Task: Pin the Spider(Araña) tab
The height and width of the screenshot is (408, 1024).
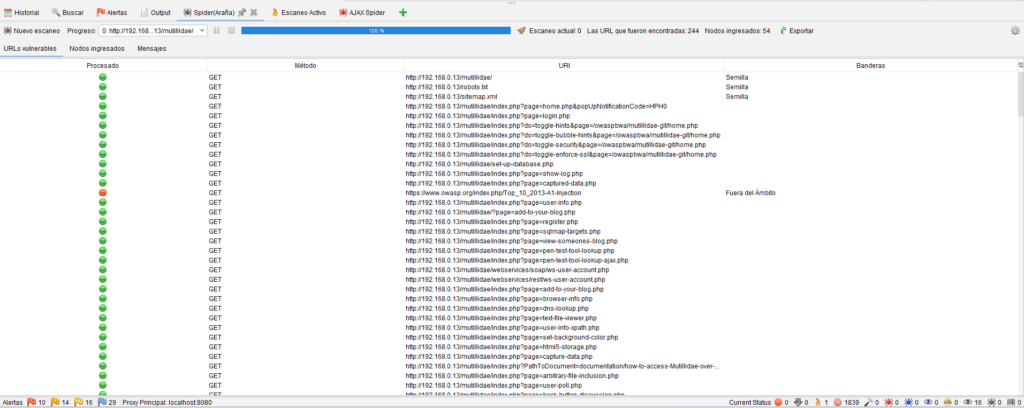Action: (x=242, y=12)
